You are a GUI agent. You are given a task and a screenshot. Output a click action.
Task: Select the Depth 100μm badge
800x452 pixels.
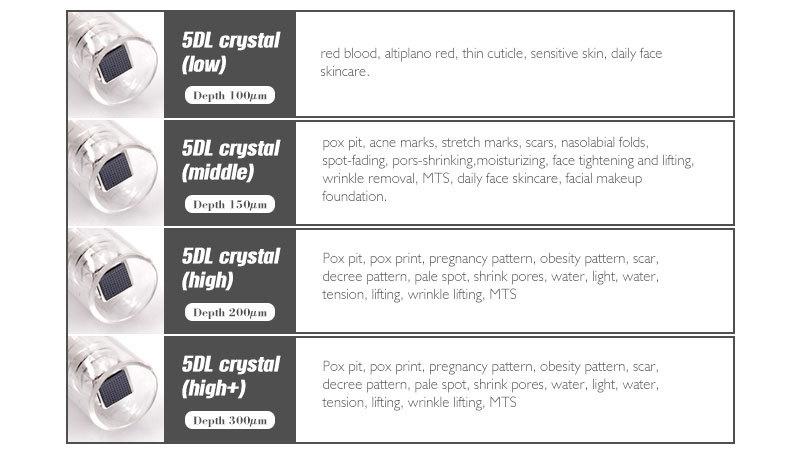point(230,95)
